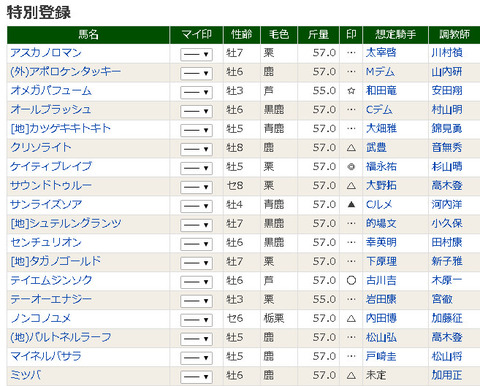
Task: Click ノンコノユメ horse link
Action: (x=41, y=319)
